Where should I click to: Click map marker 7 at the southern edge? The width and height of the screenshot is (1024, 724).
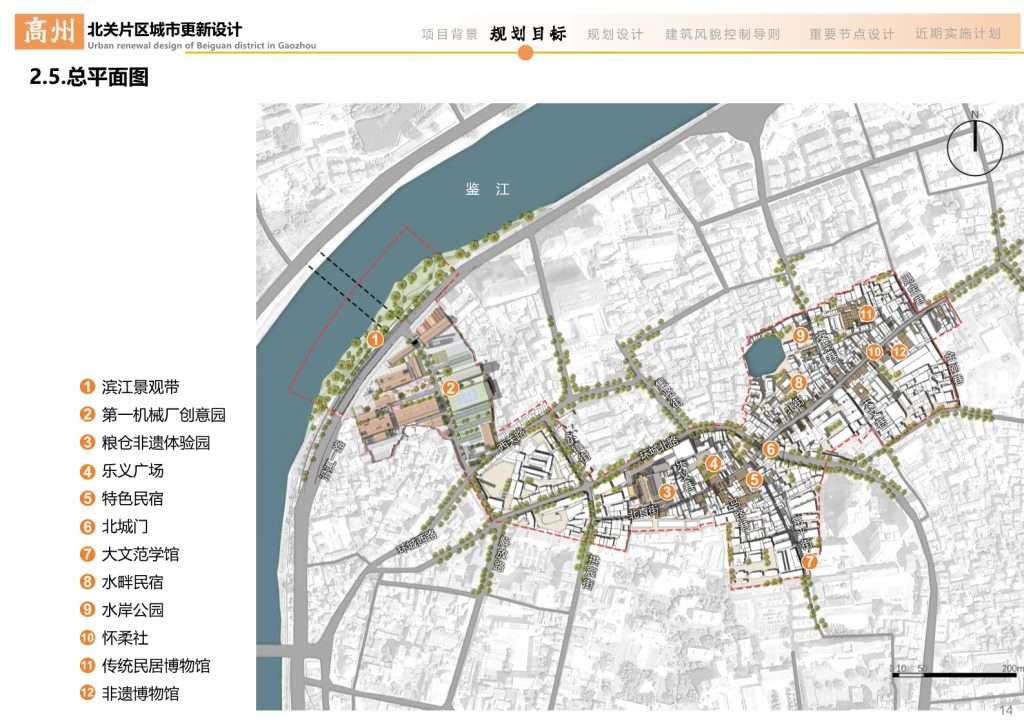click(809, 563)
